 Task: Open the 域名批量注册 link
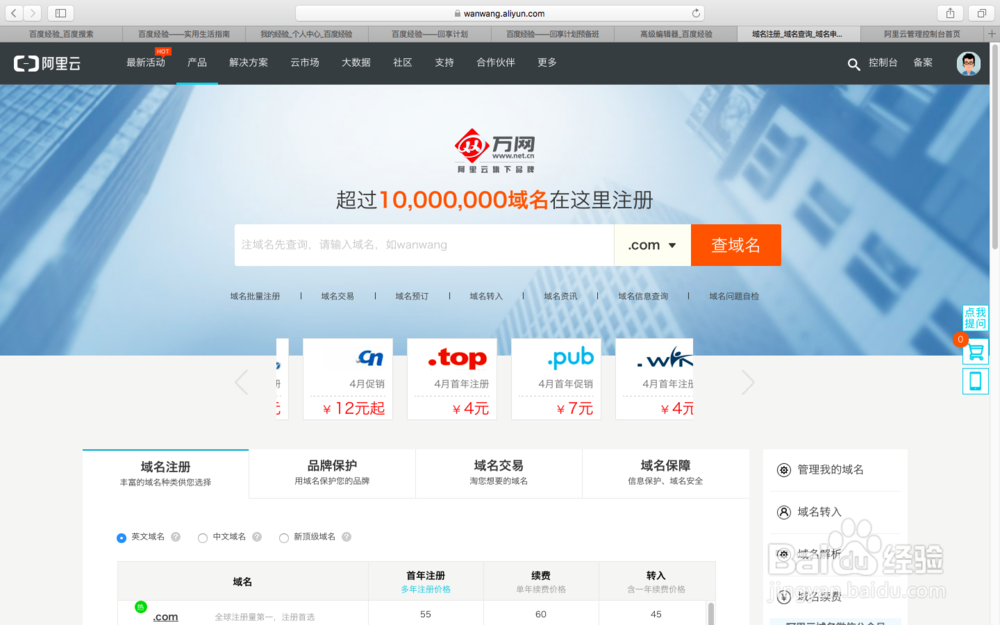pos(255,297)
